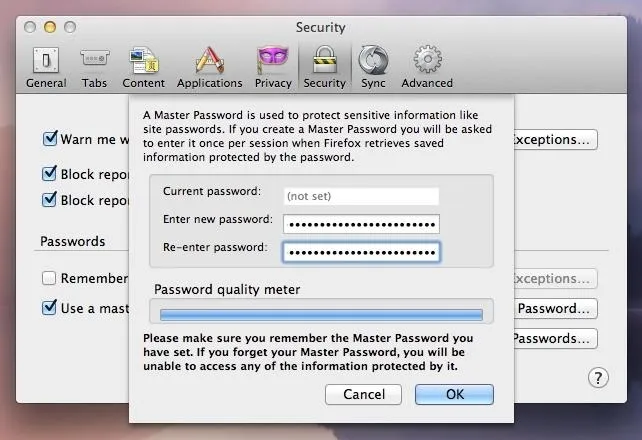The width and height of the screenshot is (642, 440).
Task: Click the help question mark button
Action: tap(598, 378)
